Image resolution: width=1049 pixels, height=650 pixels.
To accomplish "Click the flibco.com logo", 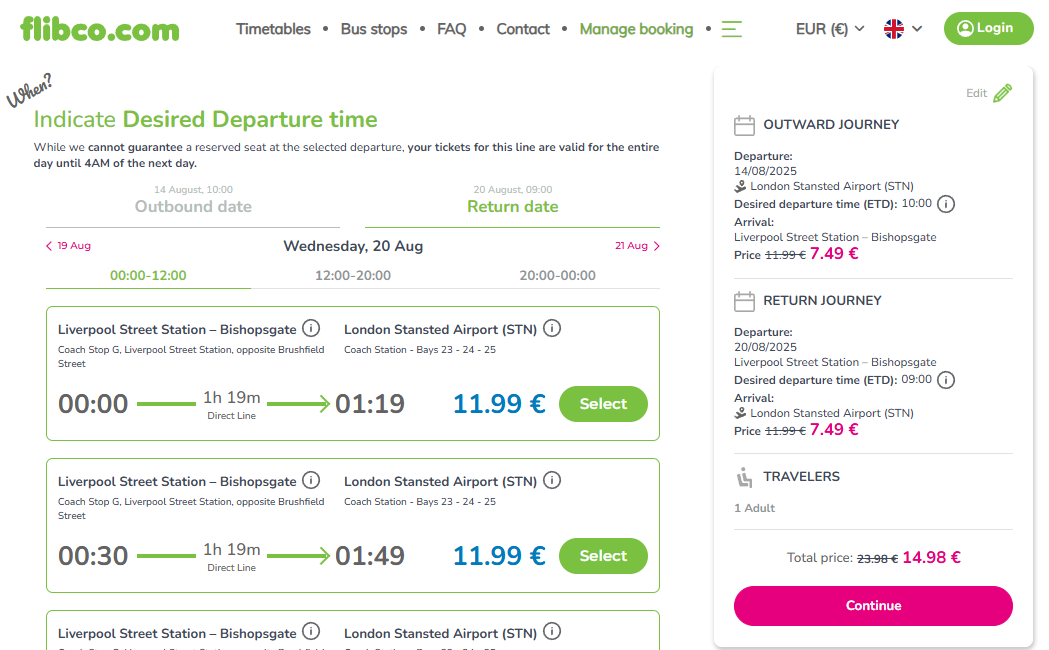I will click(100, 29).
